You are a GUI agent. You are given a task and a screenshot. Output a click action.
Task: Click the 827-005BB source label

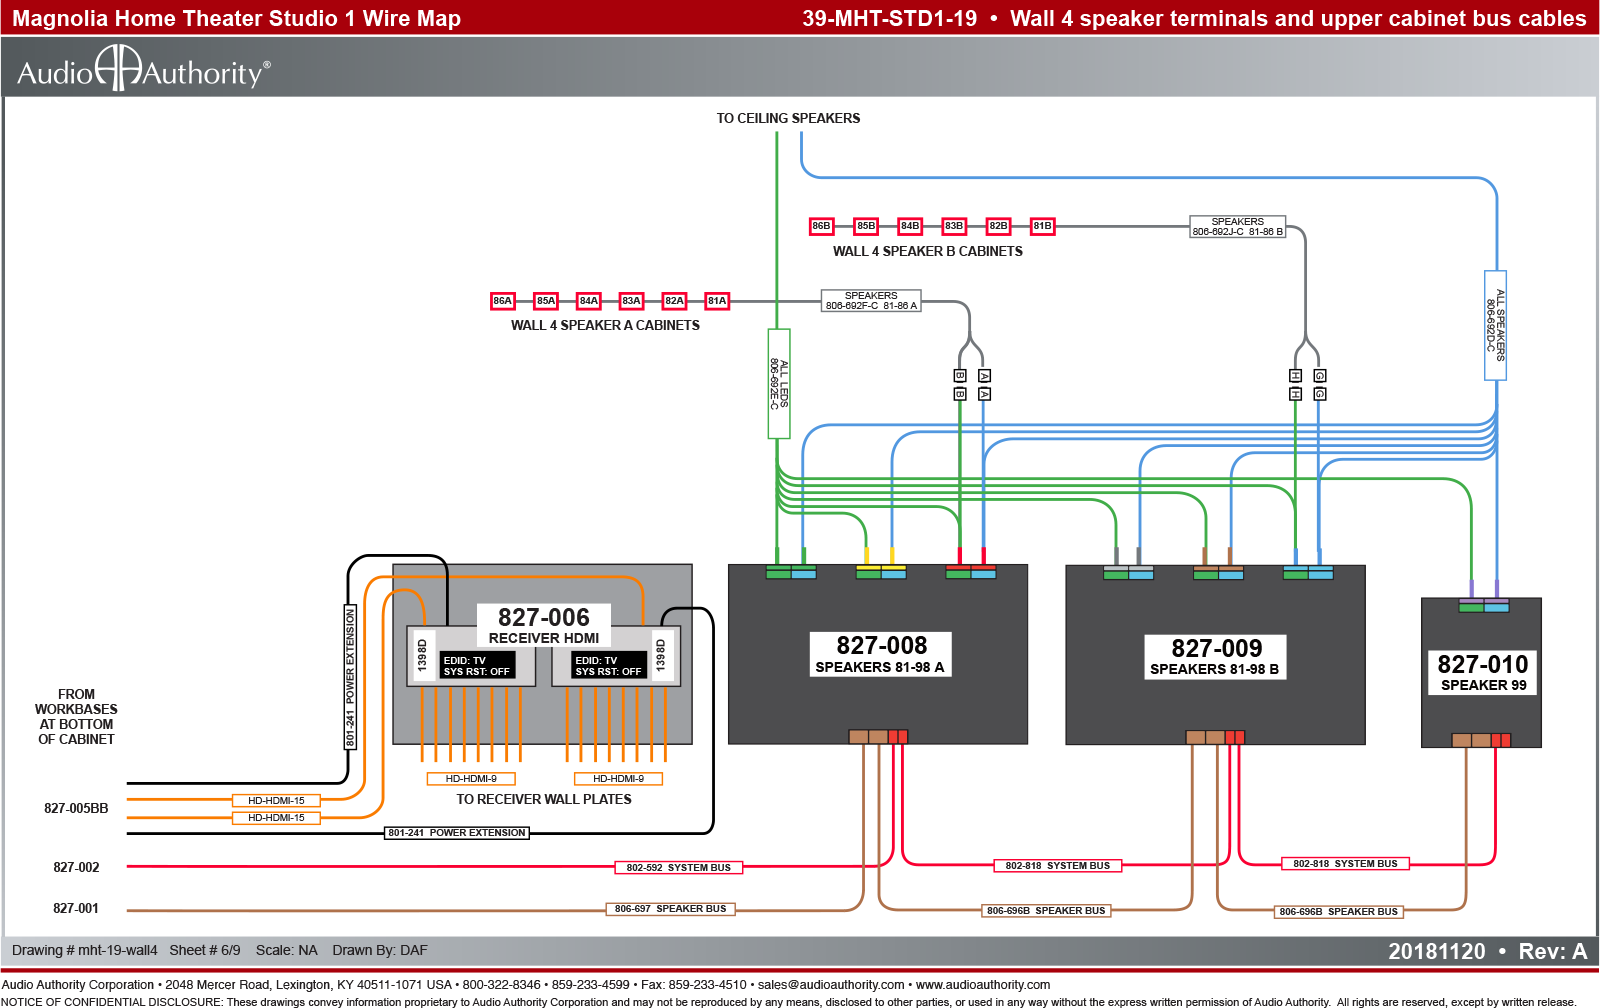(x=76, y=808)
